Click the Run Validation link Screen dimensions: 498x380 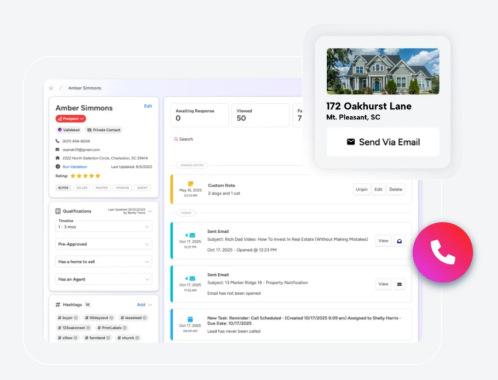[75, 167]
